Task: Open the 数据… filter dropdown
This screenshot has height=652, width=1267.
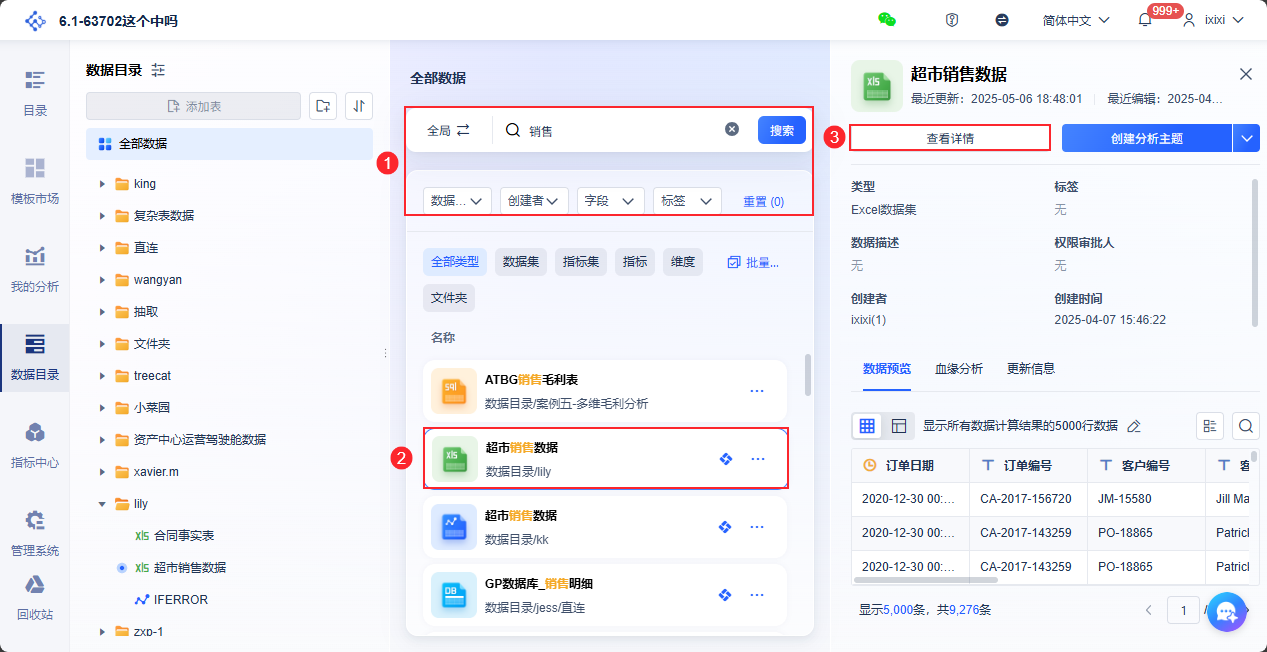Action: tap(457, 201)
